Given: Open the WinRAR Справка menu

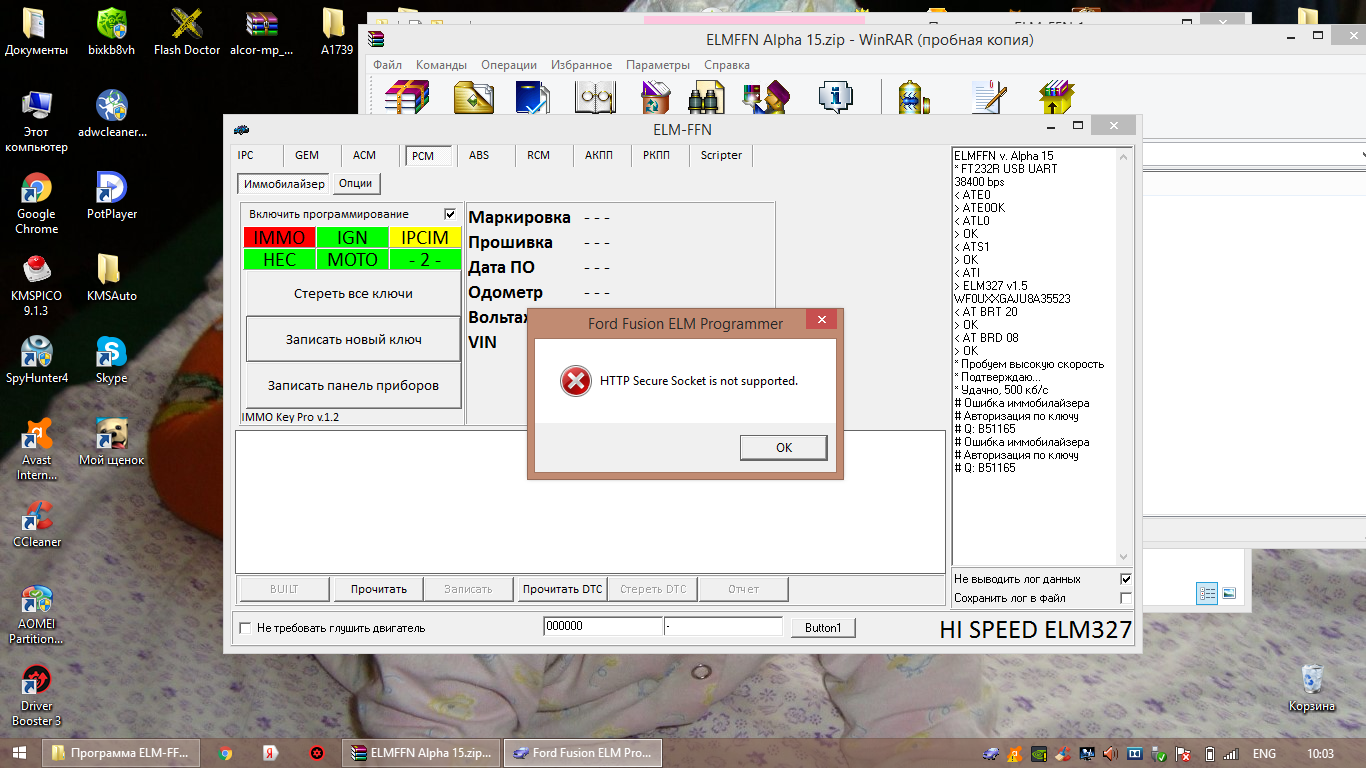Looking at the screenshot, I should [727, 65].
